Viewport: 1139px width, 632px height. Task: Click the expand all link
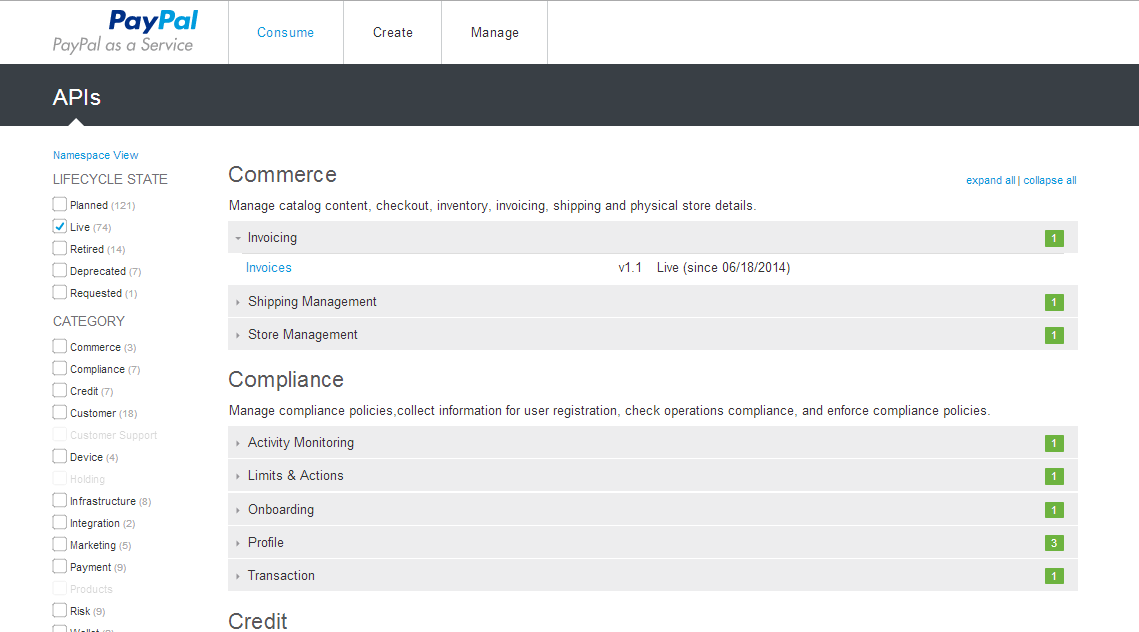[990, 180]
